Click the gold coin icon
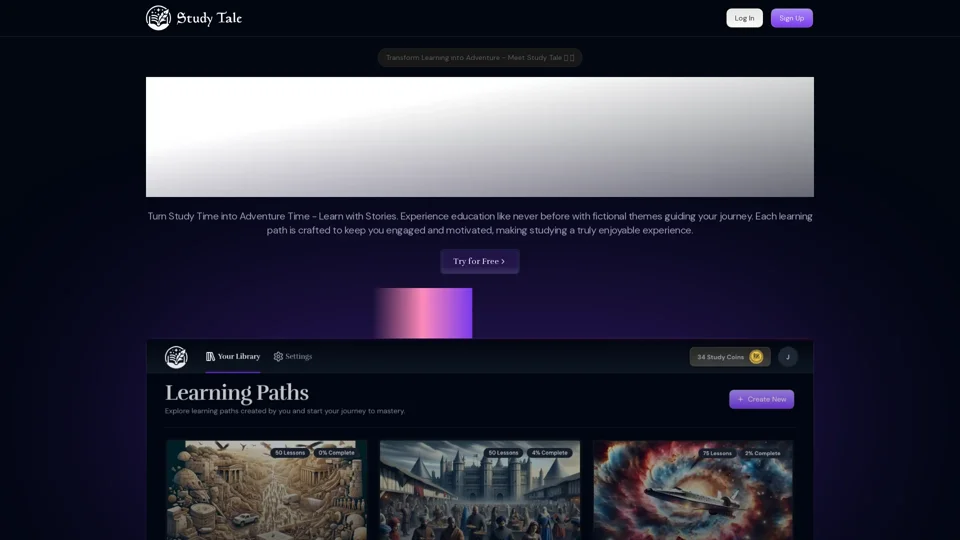The height and width of the screenshot is (540, 960). click(756, 357)
